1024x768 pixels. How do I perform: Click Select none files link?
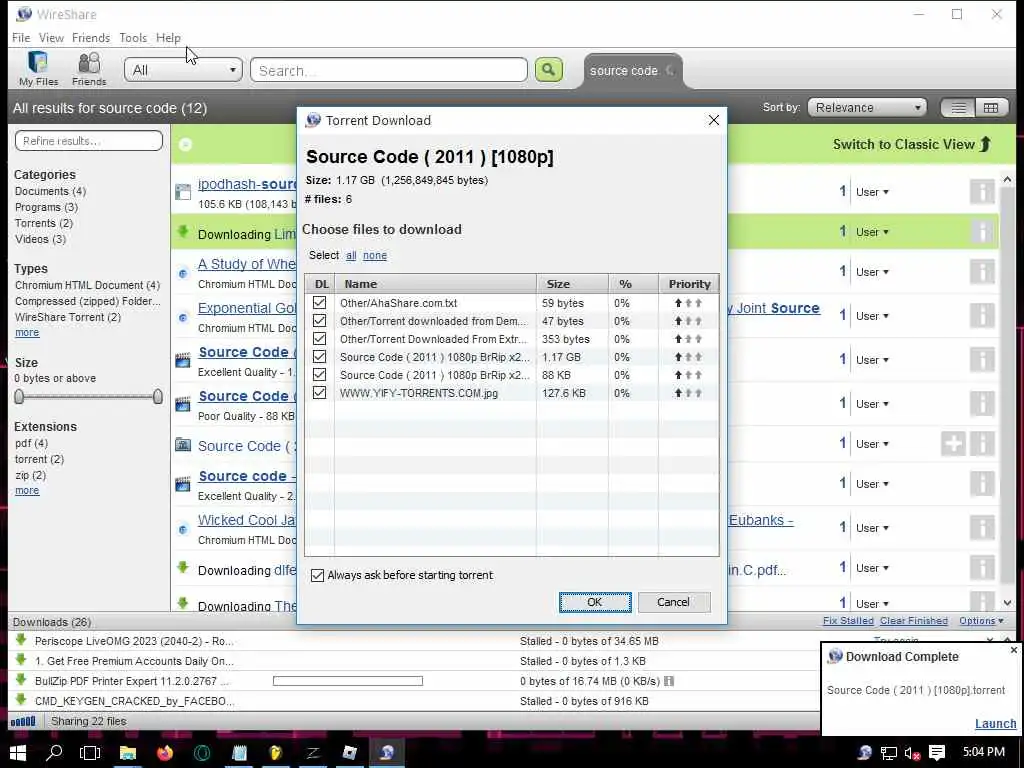click(375, 255)
